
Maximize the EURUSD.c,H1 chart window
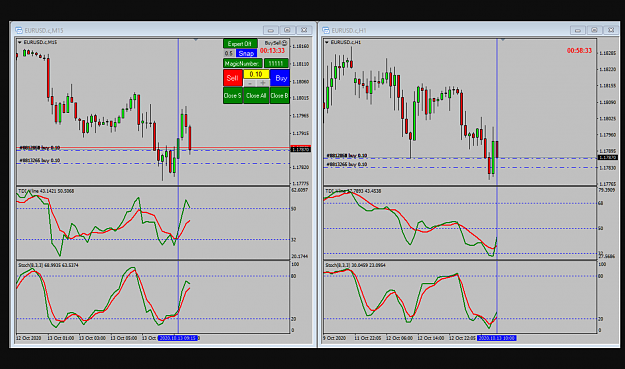[x=594, y=30]
